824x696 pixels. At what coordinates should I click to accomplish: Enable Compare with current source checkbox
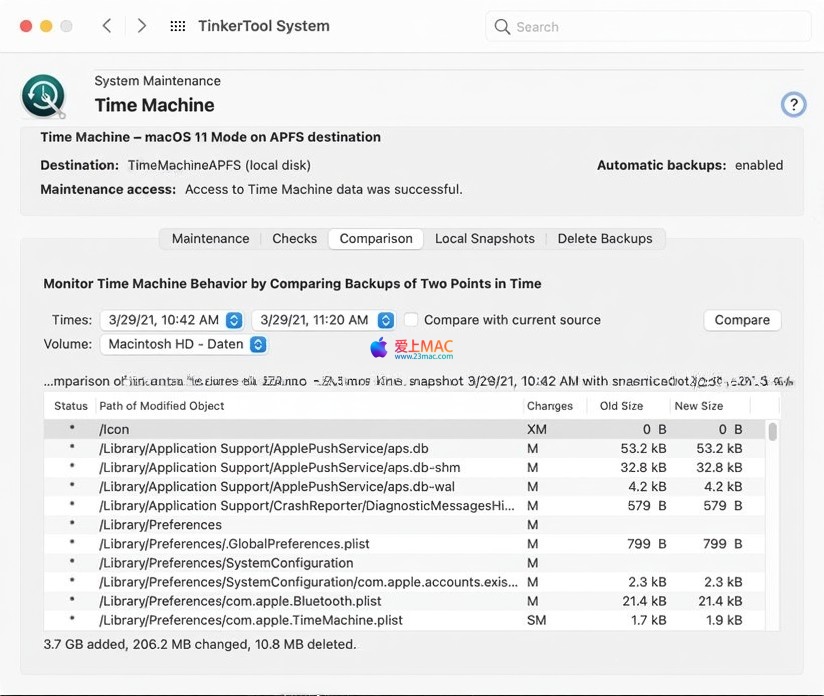coord(411,320)
